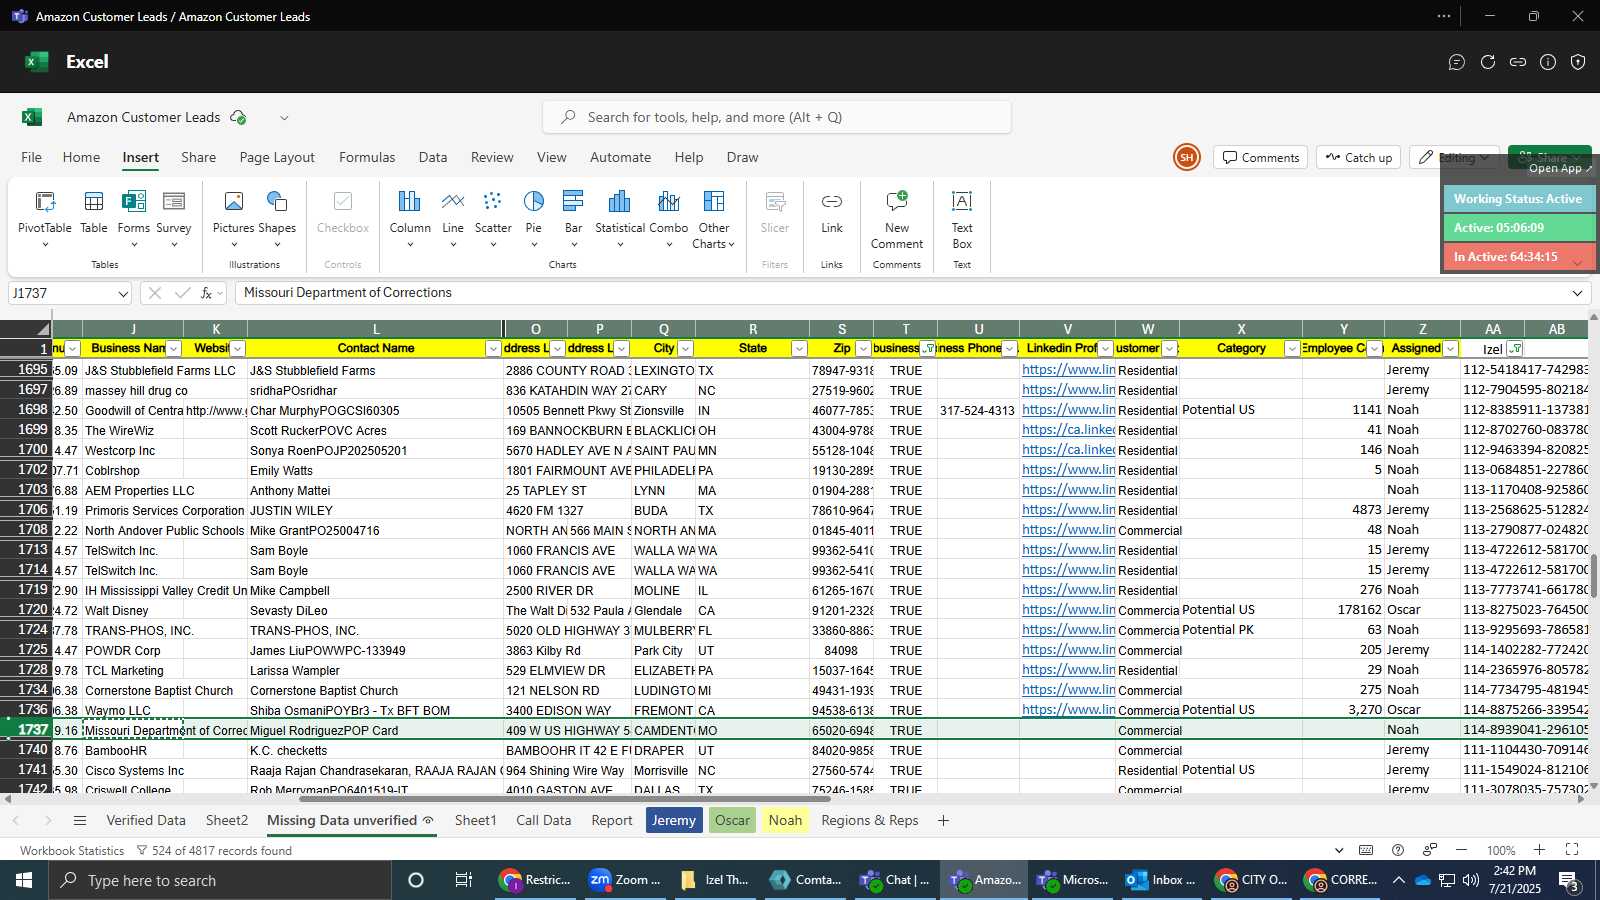The height and width of the screenshot is (900, 1600).
Task: Expand the formula bar chevron
Action: pyautogui.click(x=1577, y=293)
